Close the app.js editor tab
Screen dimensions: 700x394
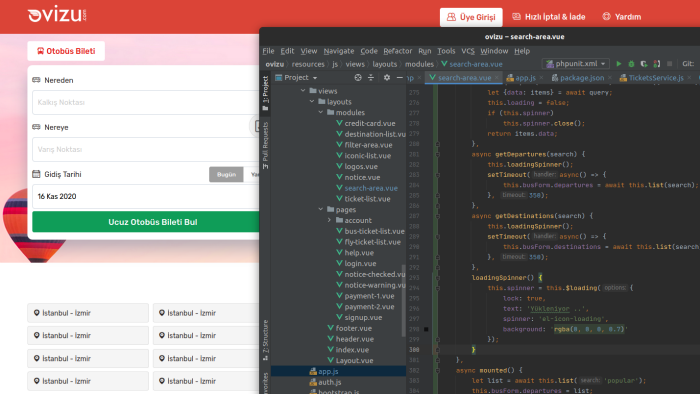[542, 78]
